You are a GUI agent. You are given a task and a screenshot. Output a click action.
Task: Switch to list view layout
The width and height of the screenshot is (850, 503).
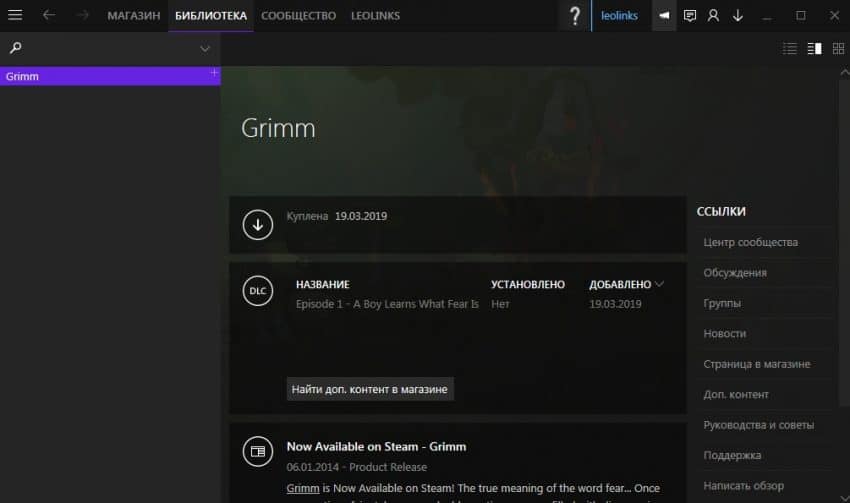[x=790, y=49]
